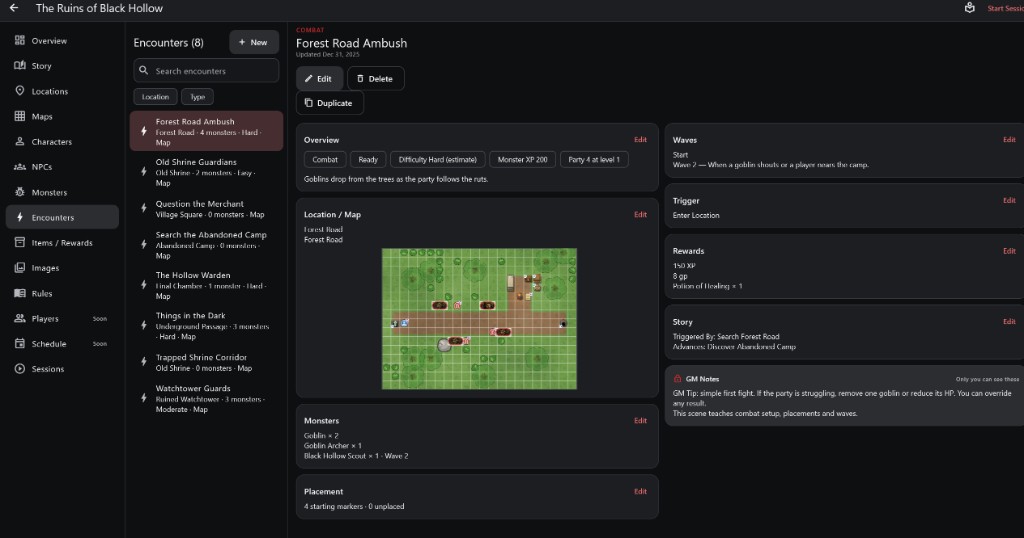The image size is (1024, 538).
Task: Select the Players people icon
Action: coord(20,318)
